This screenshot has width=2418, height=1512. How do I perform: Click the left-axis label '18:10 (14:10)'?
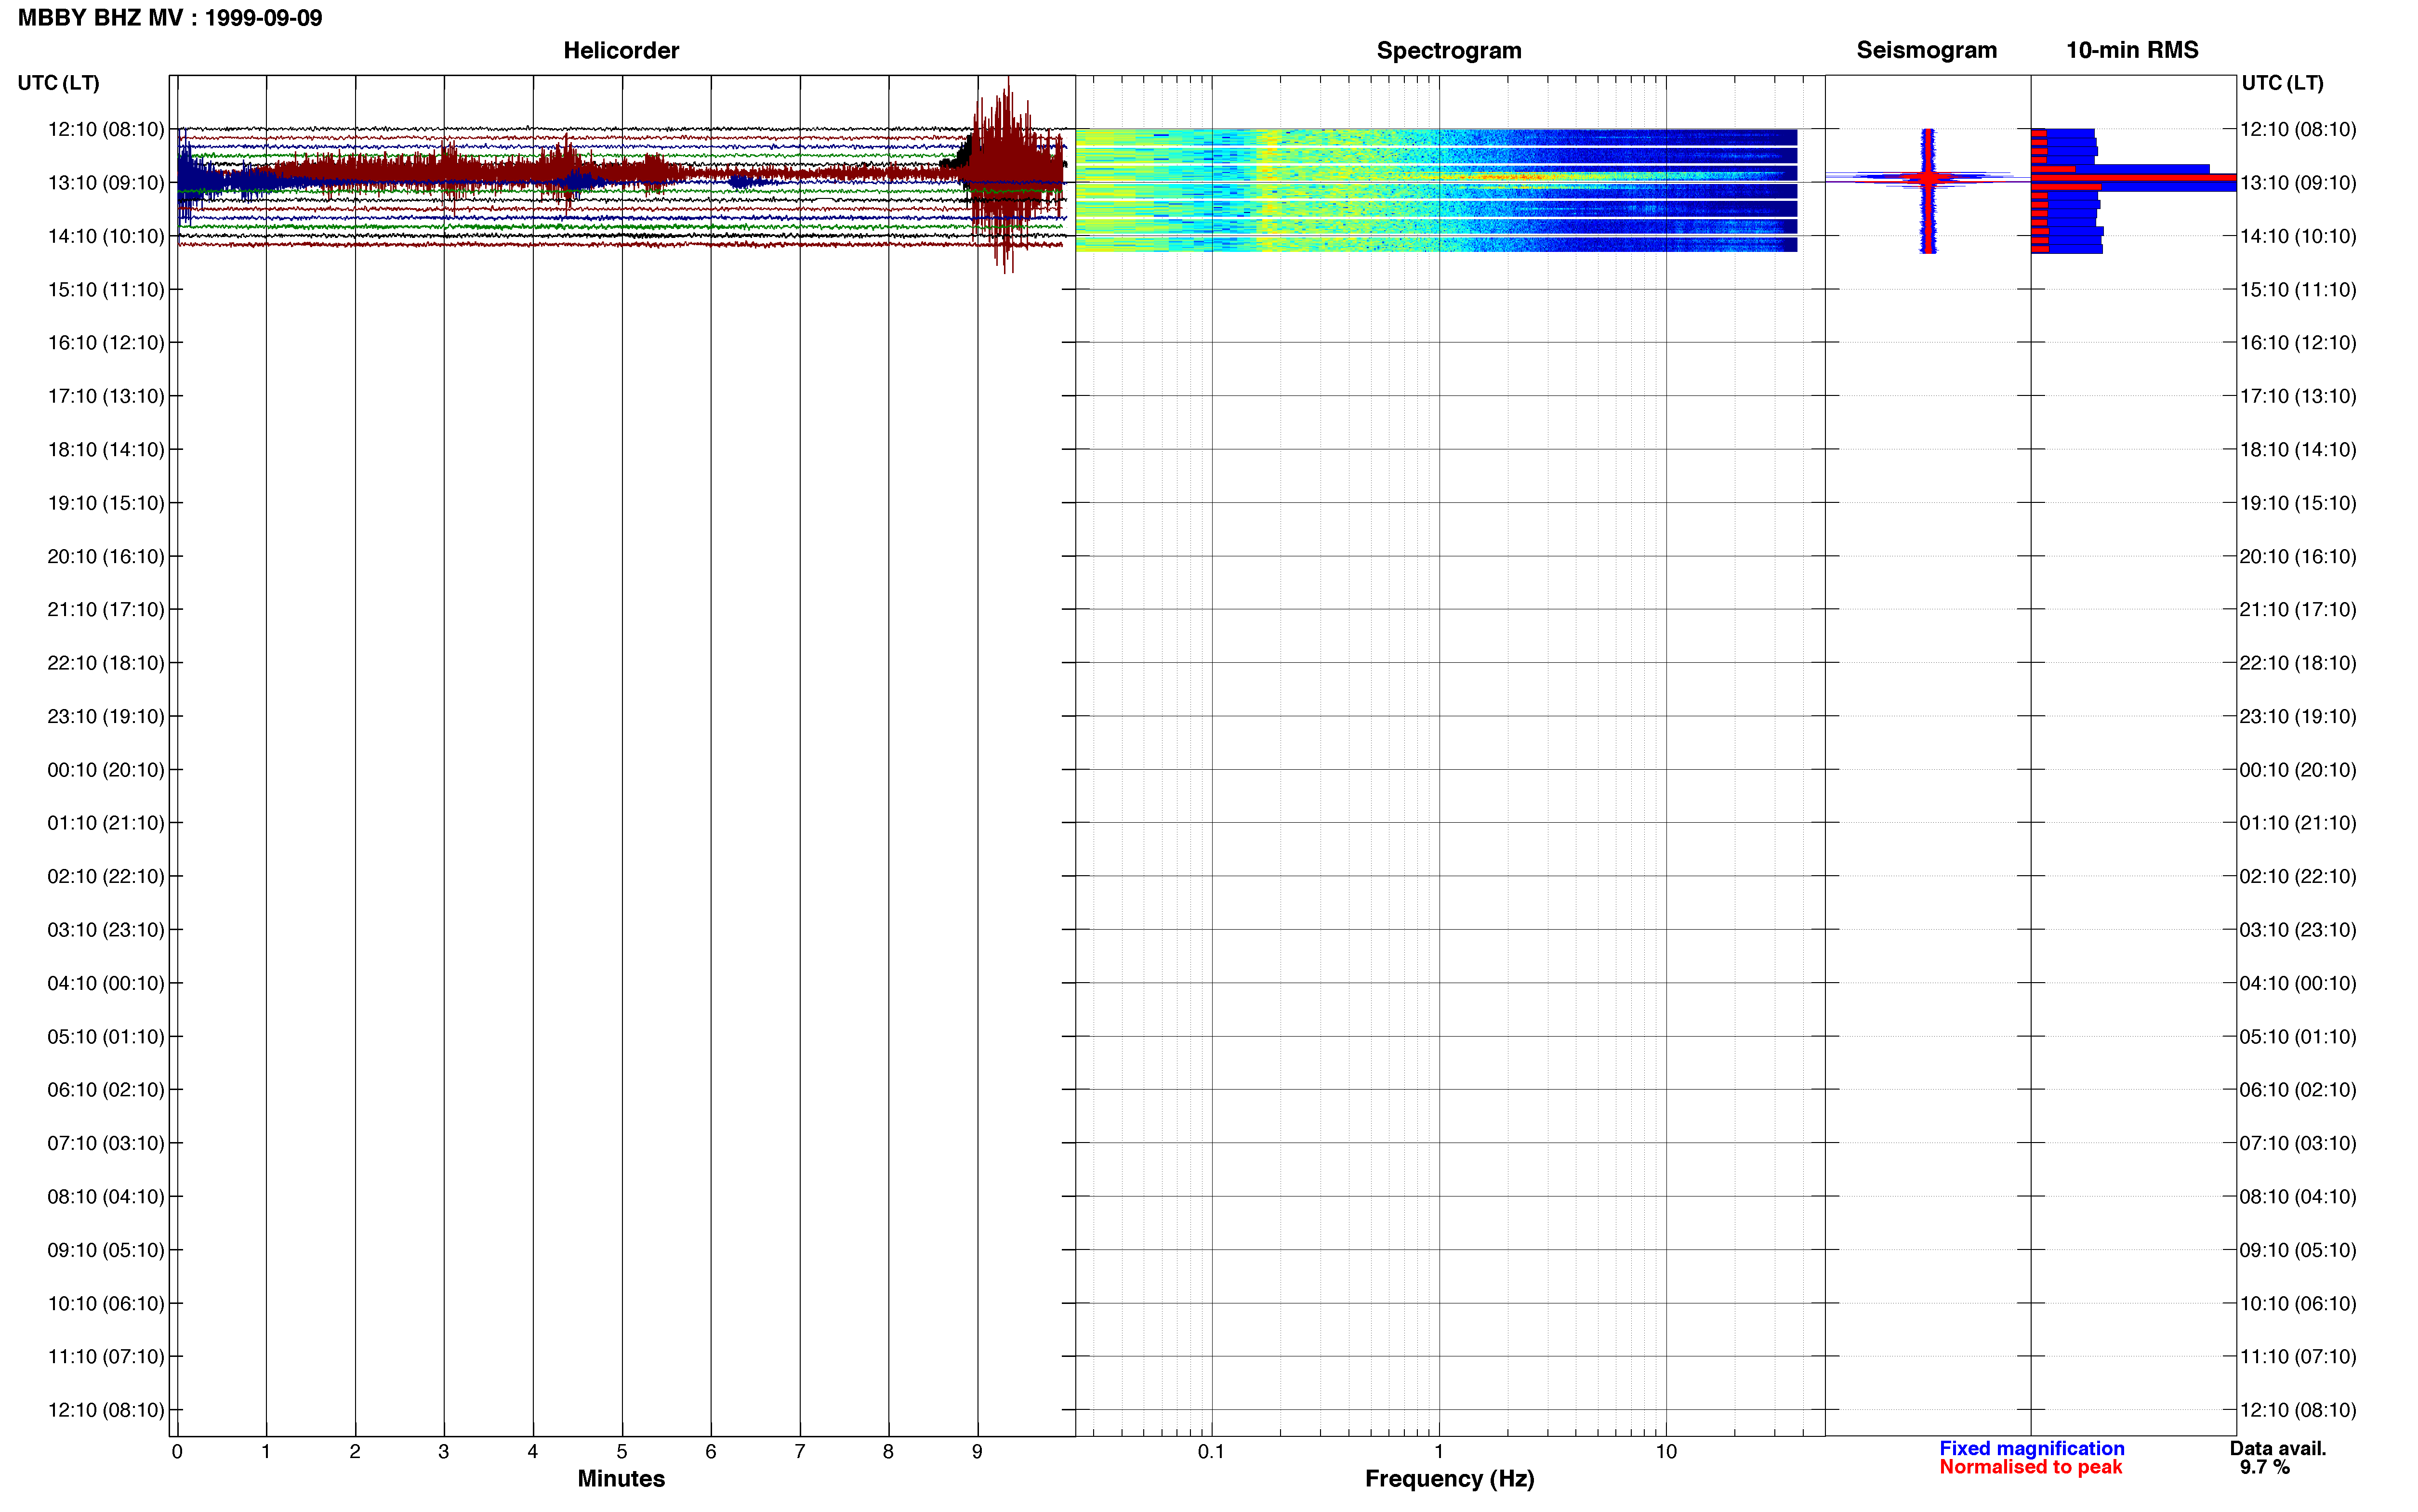pyautogui.click(x=106, y=450)
